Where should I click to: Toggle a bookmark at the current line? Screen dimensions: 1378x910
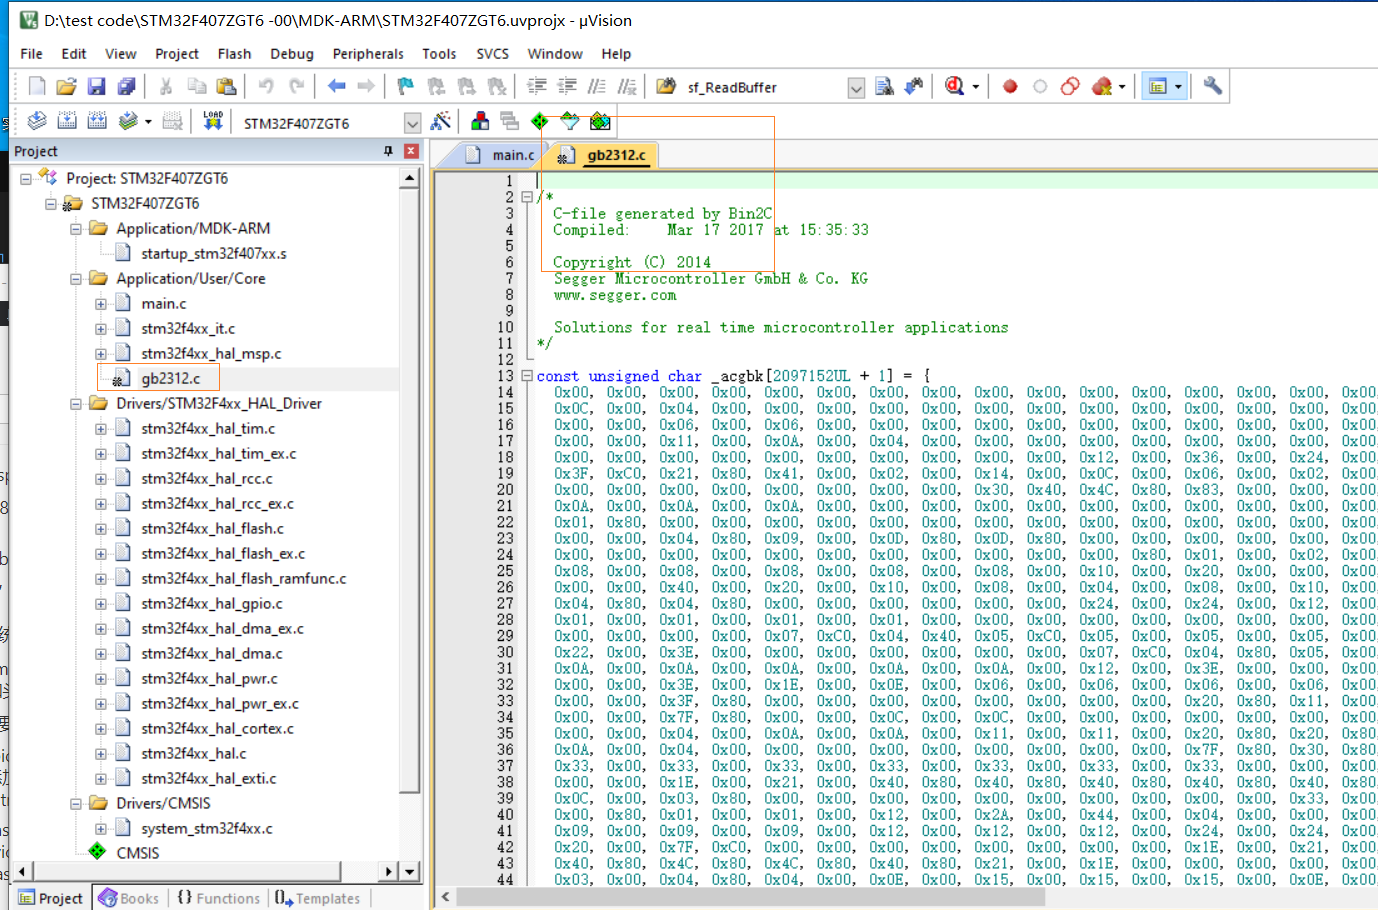pyautogui.click(x=404, y=87)
